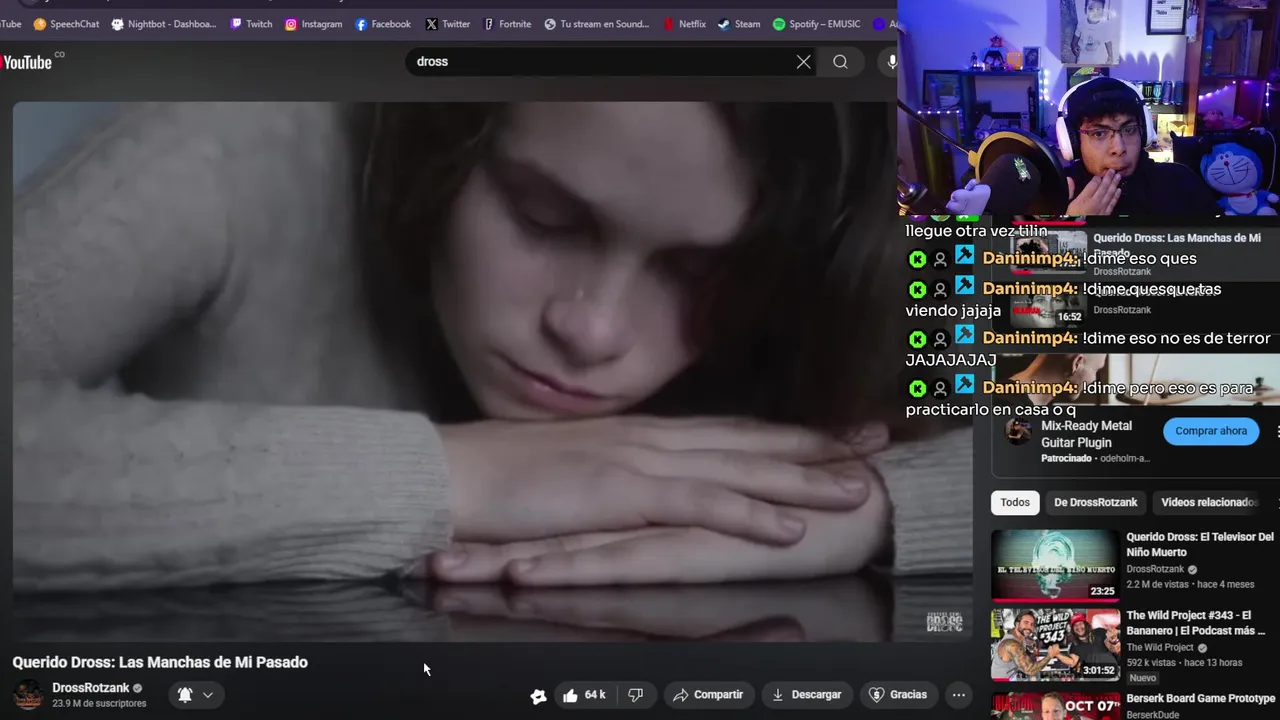Screen dimensions: 1280x720
Task: Open the Spotify EMUSIC bookmark
Action: [817, 24]
